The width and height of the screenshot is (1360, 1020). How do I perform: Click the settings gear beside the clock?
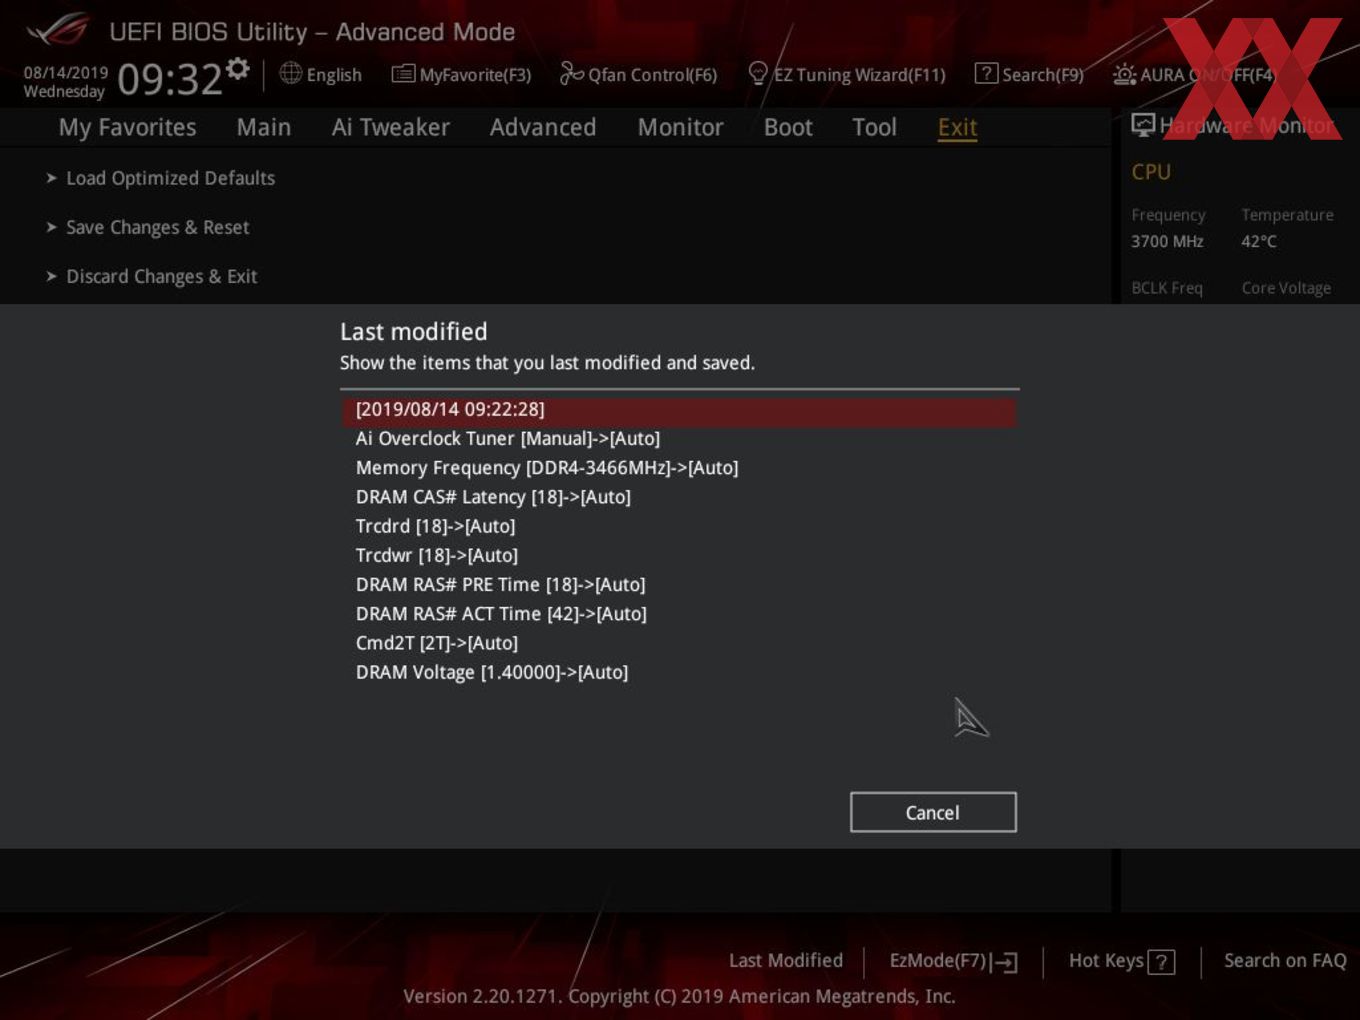coord(237,69)
